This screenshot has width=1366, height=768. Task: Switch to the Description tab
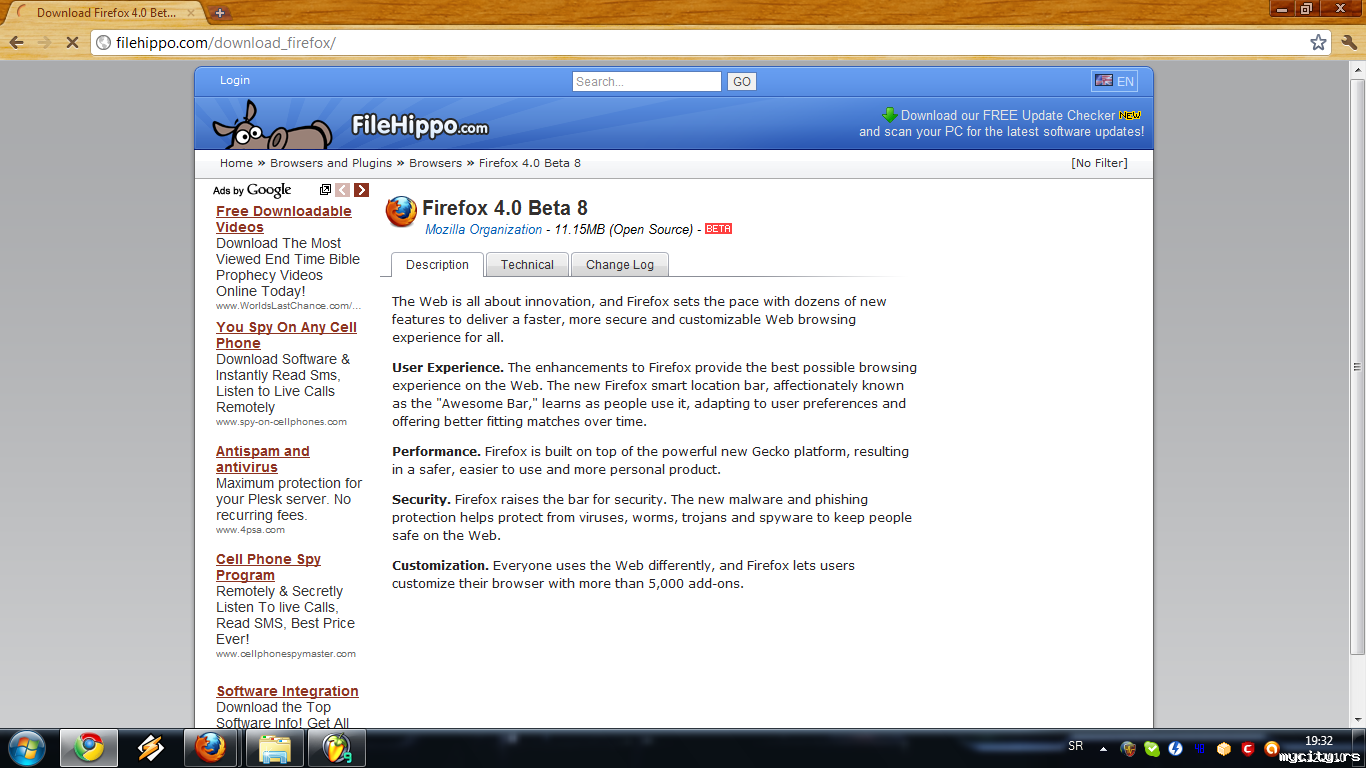[x=437, y=265]
